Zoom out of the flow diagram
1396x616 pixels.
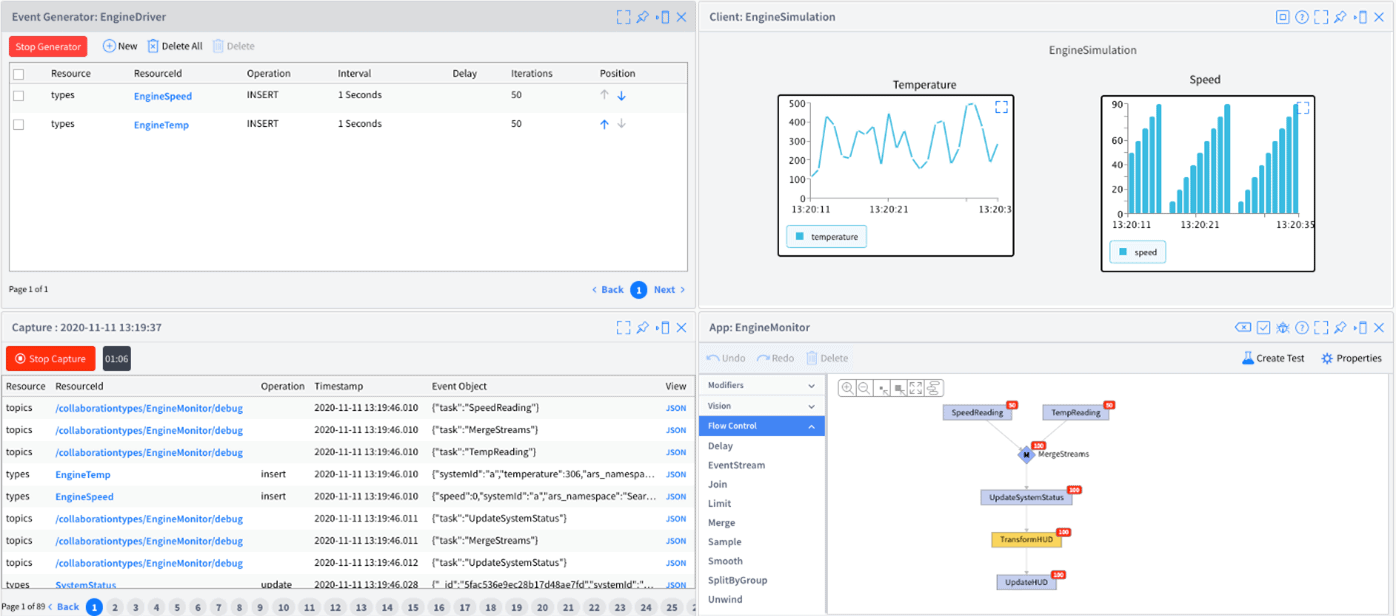point(862,388)
